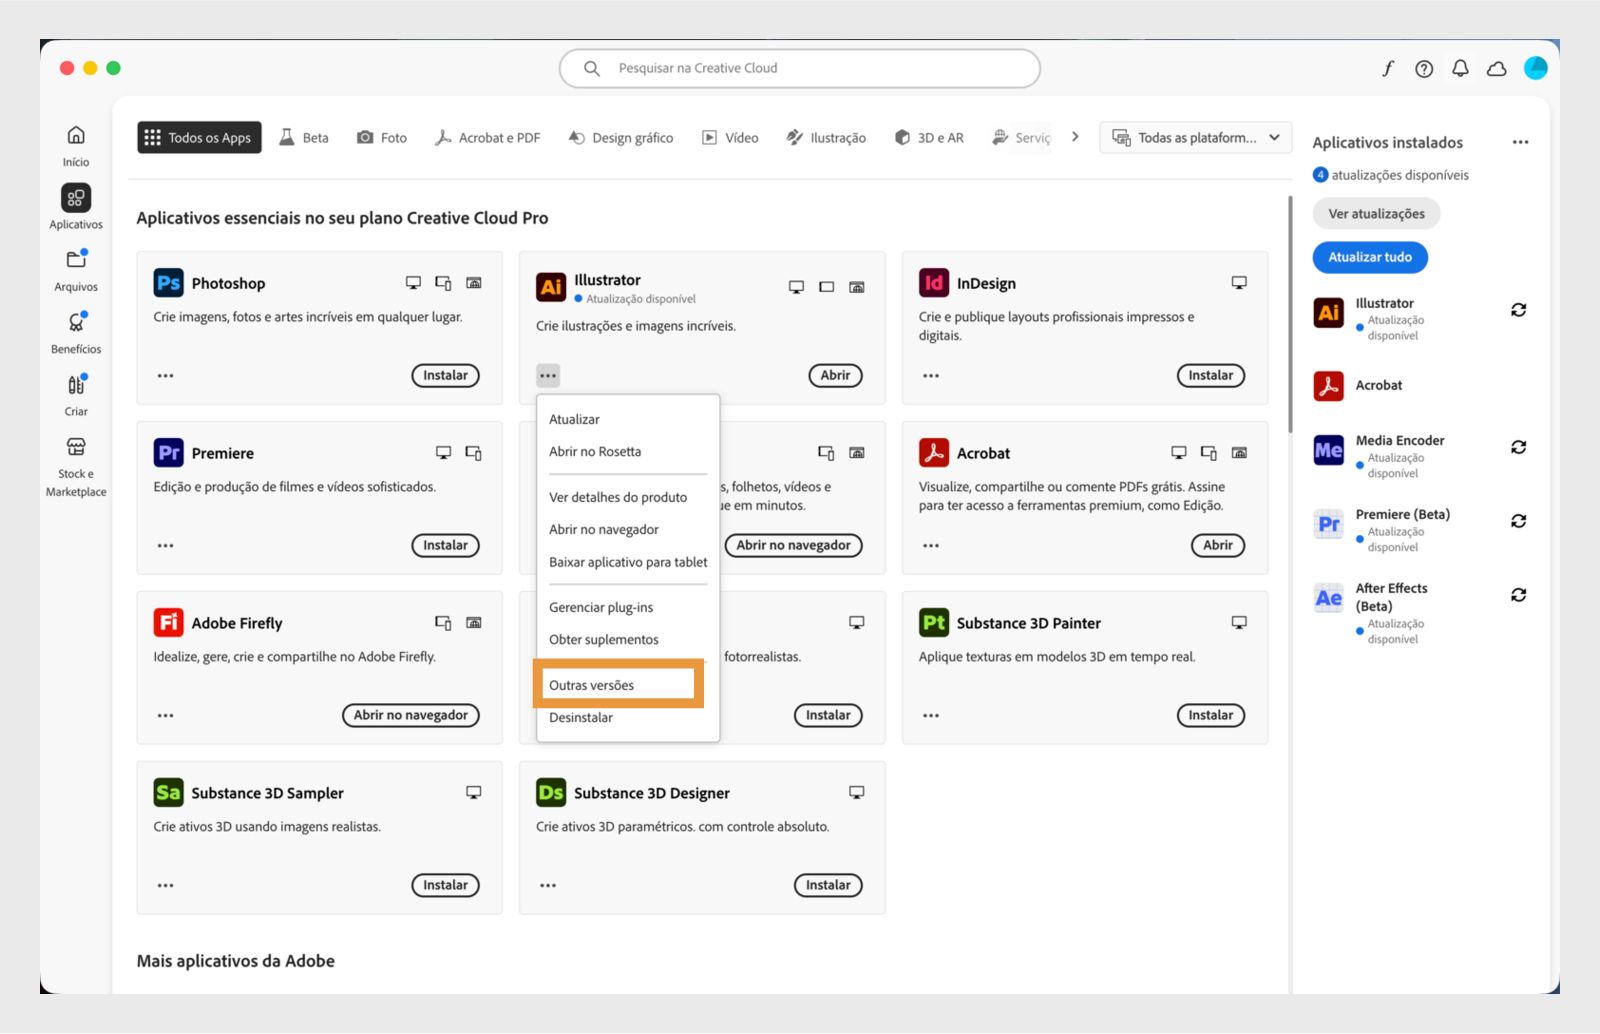This screenshot has height=1034, width=1600.
Task: Click the Acrobat card app icon
Action: [933, 453]
